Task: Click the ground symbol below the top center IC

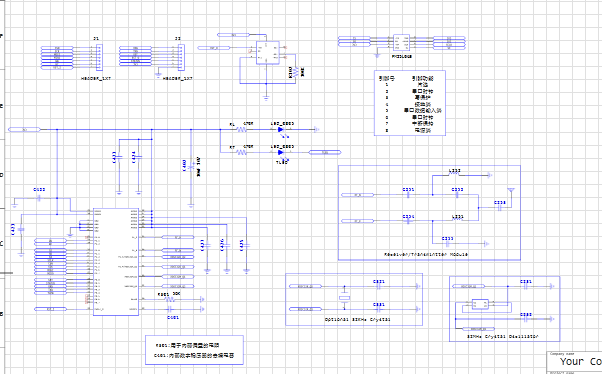Action: point(266,98)
